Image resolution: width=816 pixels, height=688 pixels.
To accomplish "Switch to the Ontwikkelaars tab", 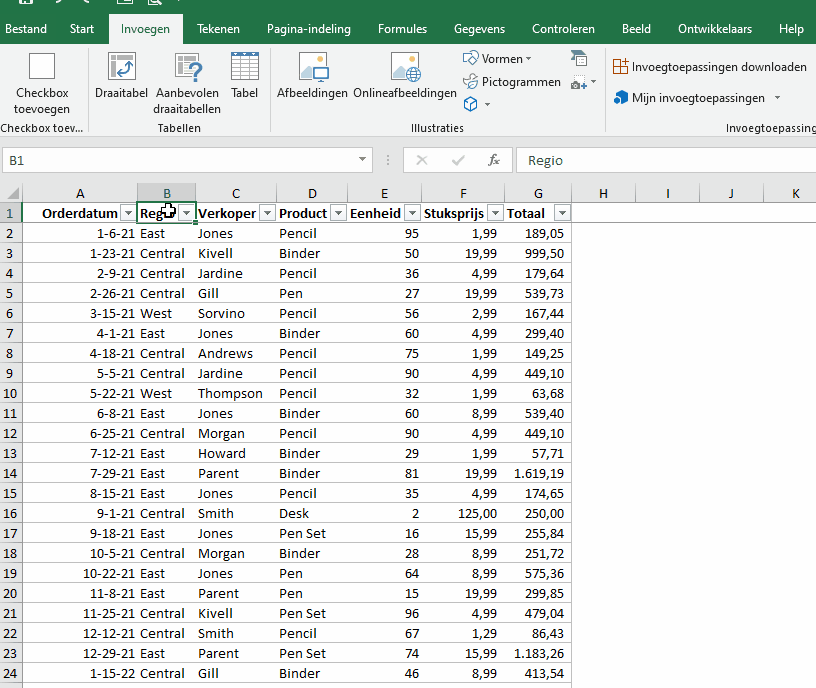I will [715, 29].
